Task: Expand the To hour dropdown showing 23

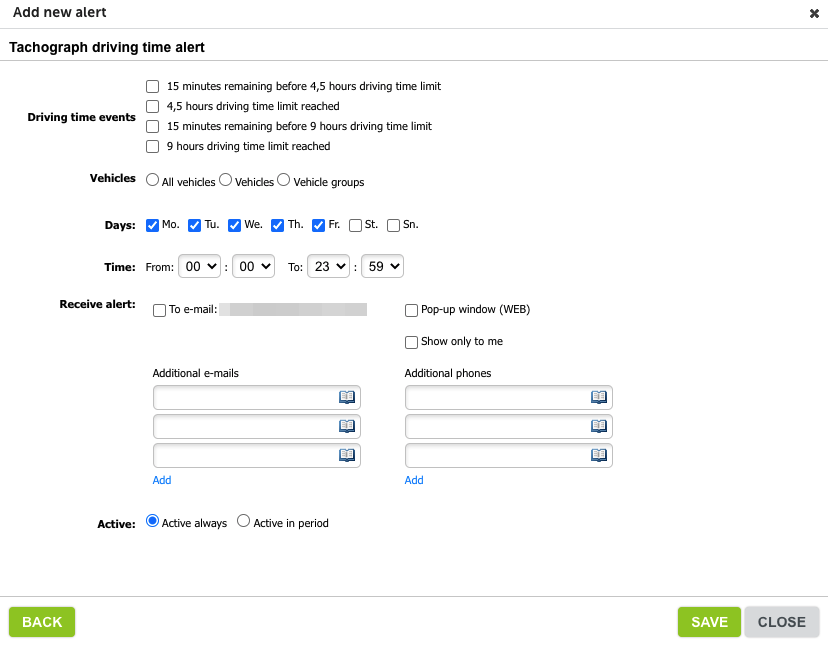Action: (331, 266)
